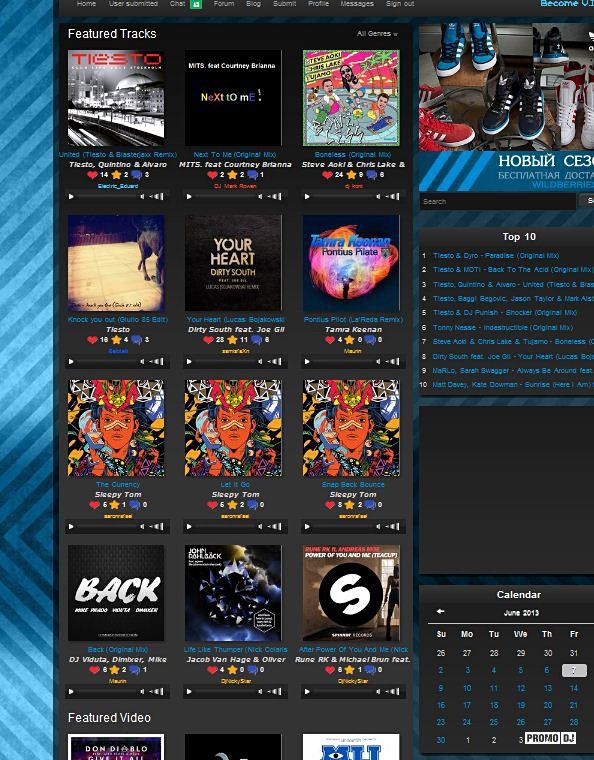Open Matt Davey - Sunrise Top 10 link
This screenshot has width=594, height=760.
513,385
